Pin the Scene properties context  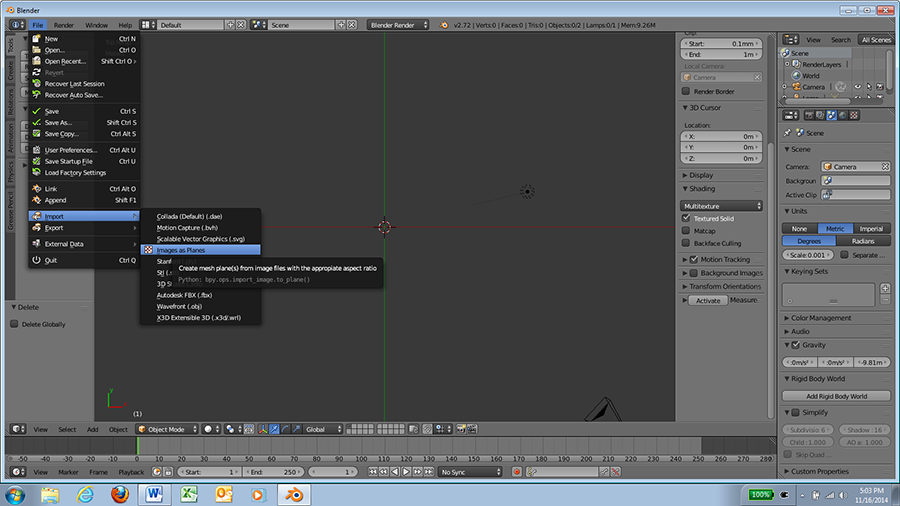pos(788,133)
